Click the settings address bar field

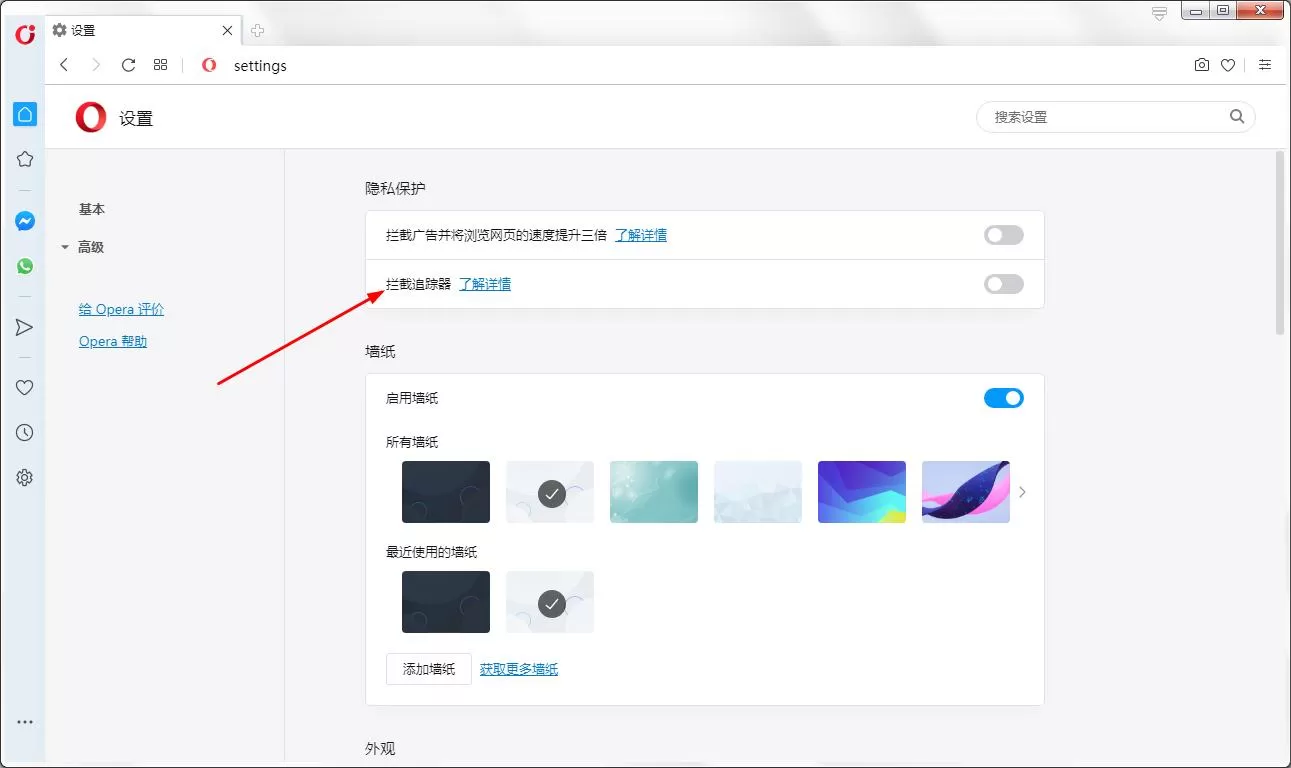click(690, 65)
